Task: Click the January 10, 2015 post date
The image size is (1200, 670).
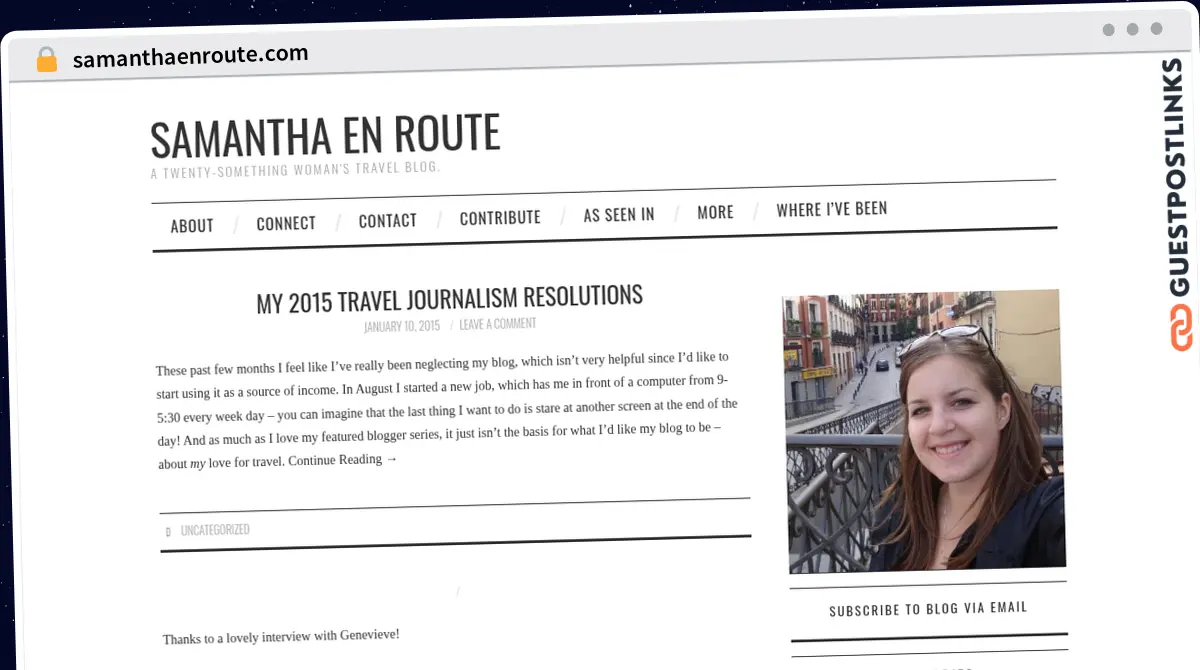Action: coord(402,326)
